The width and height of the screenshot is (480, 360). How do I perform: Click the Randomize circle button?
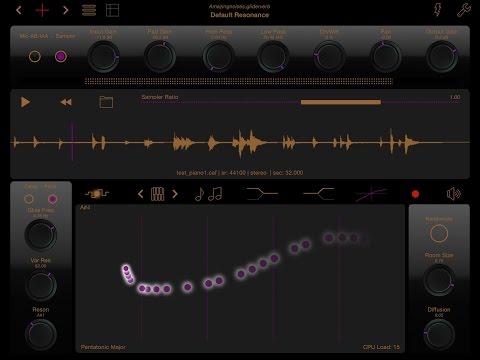pyautogui.click(x=439, y=233)
